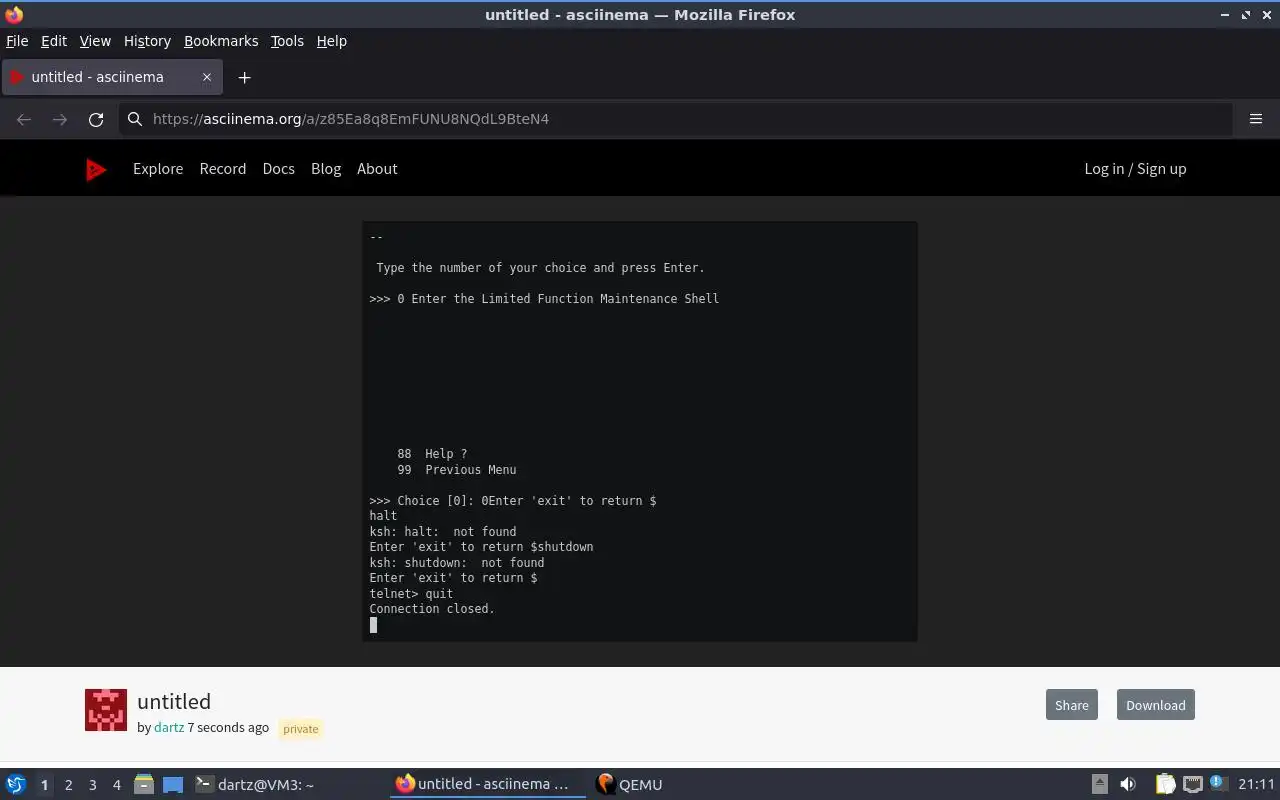Open the History menu

point(147,41)
